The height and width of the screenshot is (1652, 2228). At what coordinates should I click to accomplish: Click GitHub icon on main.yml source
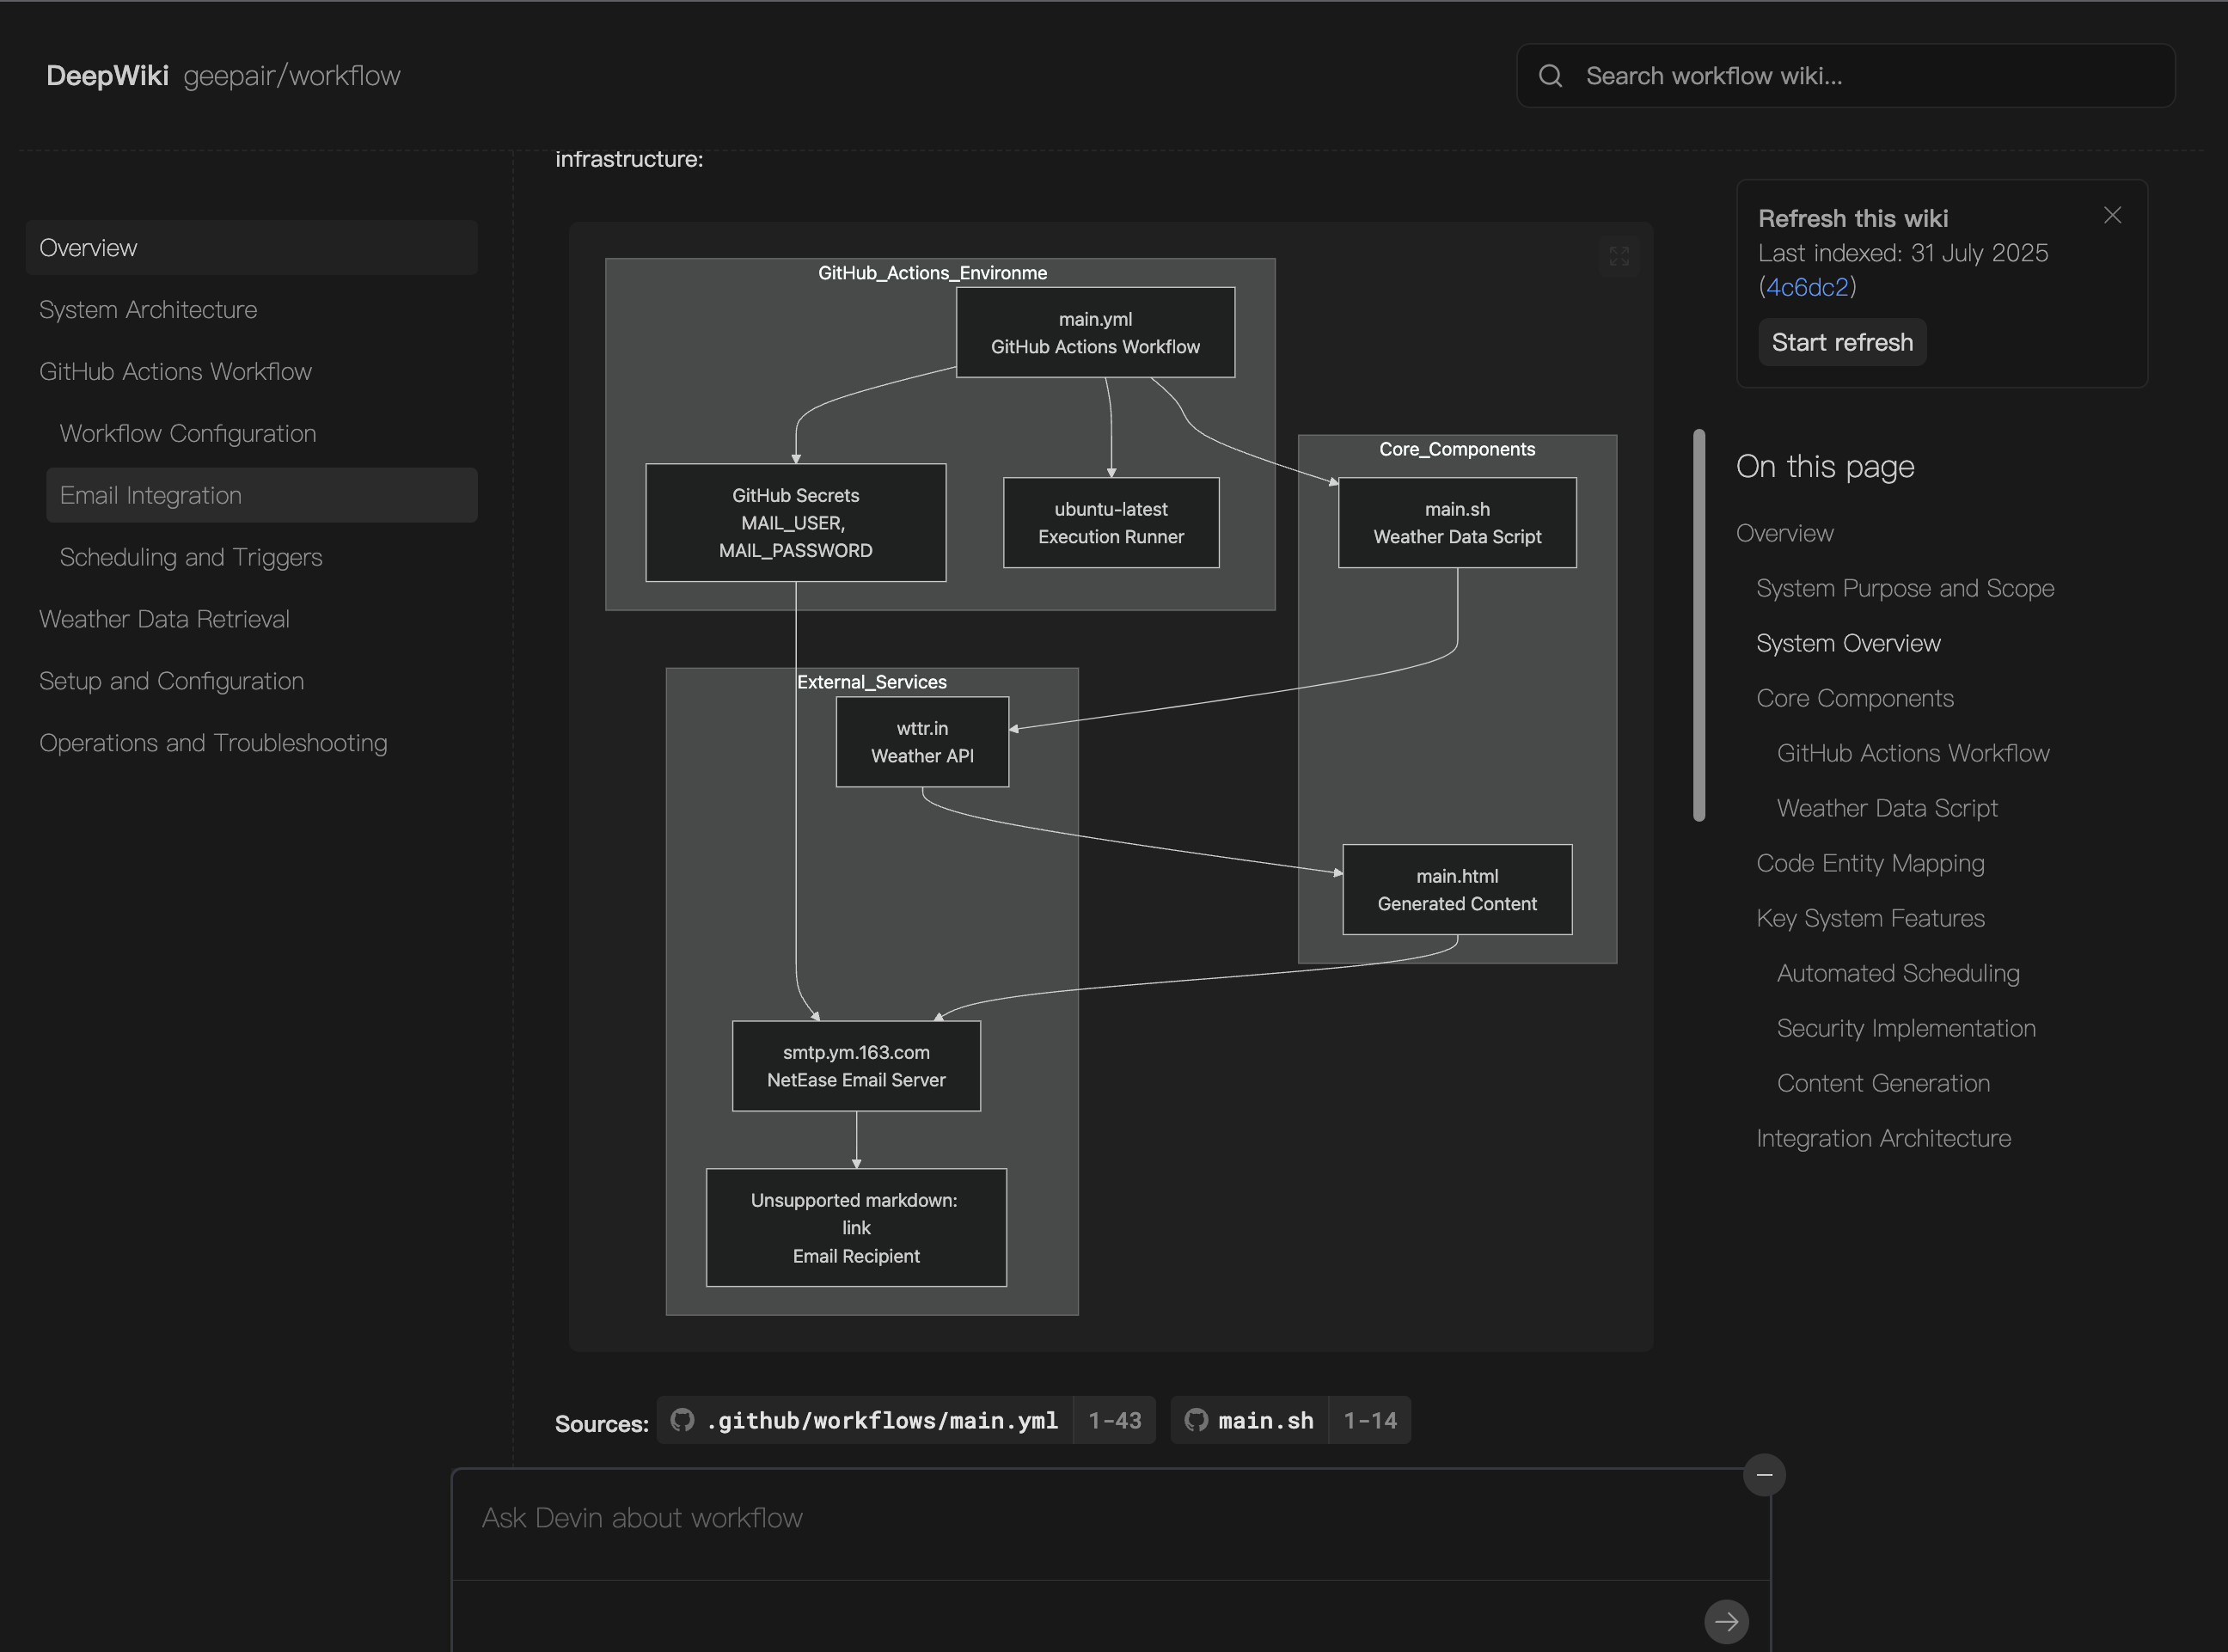[x=682, y=1420]
